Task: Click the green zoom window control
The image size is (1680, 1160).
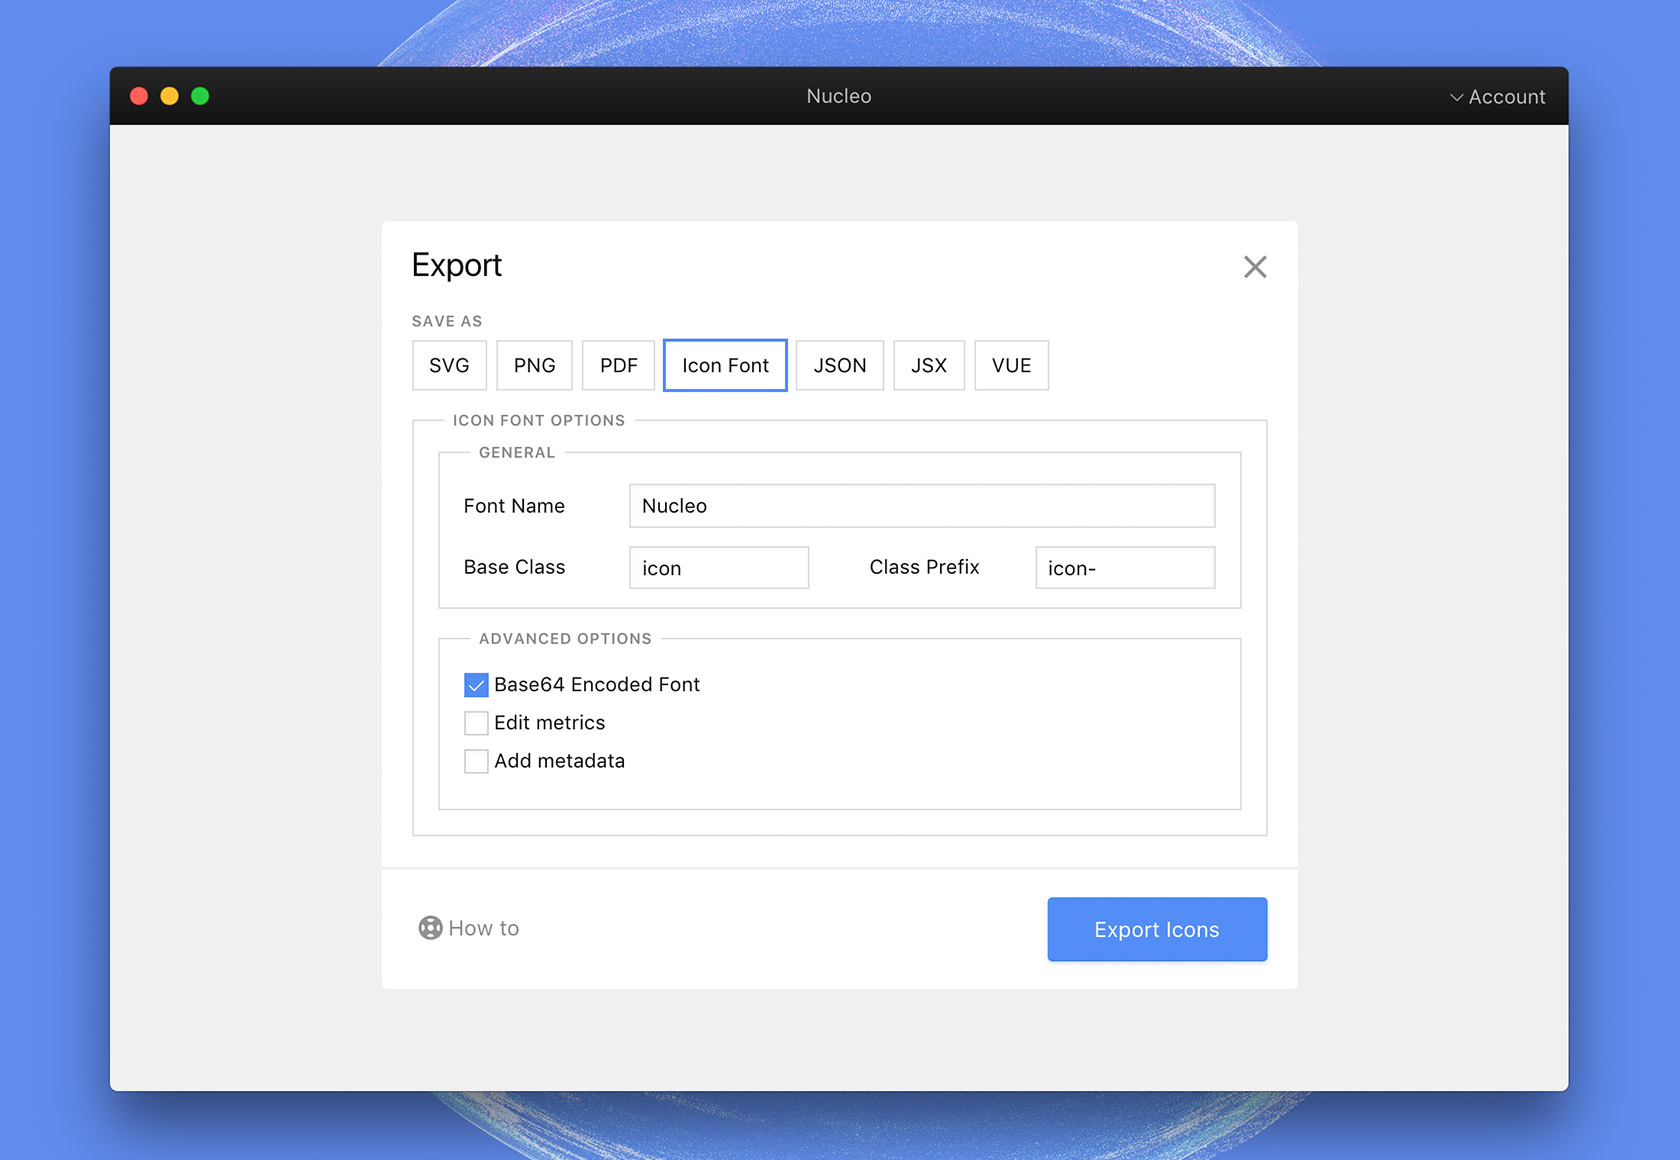Action: [x=200, y=96]
